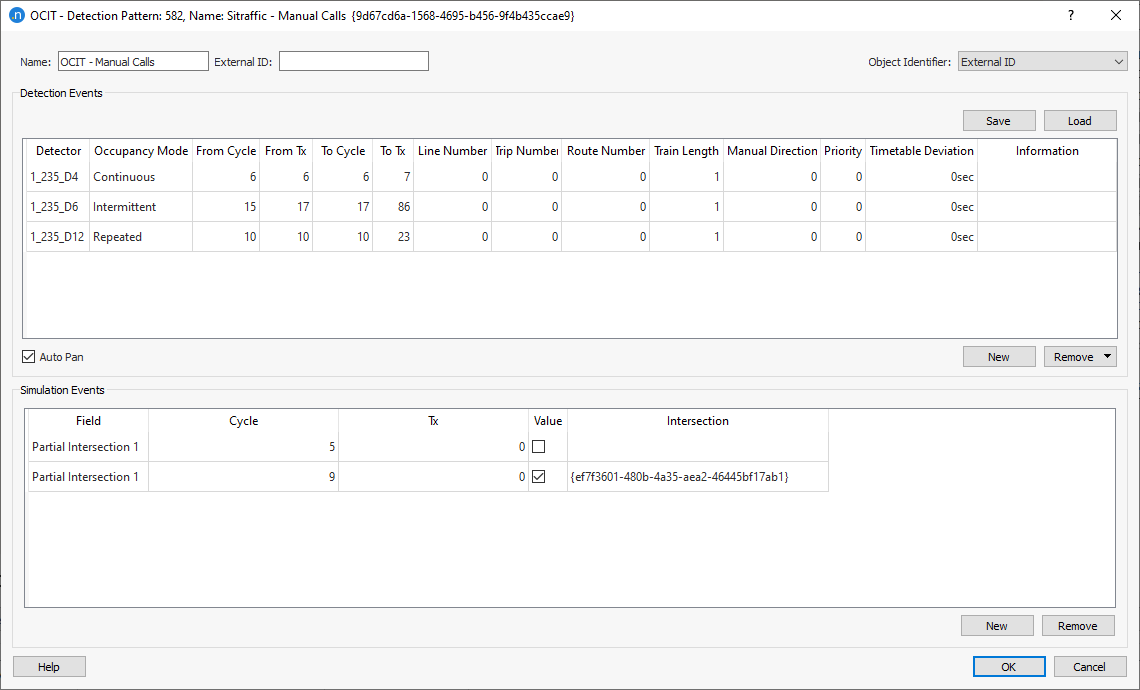Image resolution: width=1140 pixels, height=690 pixels.
Task: Add a new detection event with New button
Action: click(x=999, y=356)
